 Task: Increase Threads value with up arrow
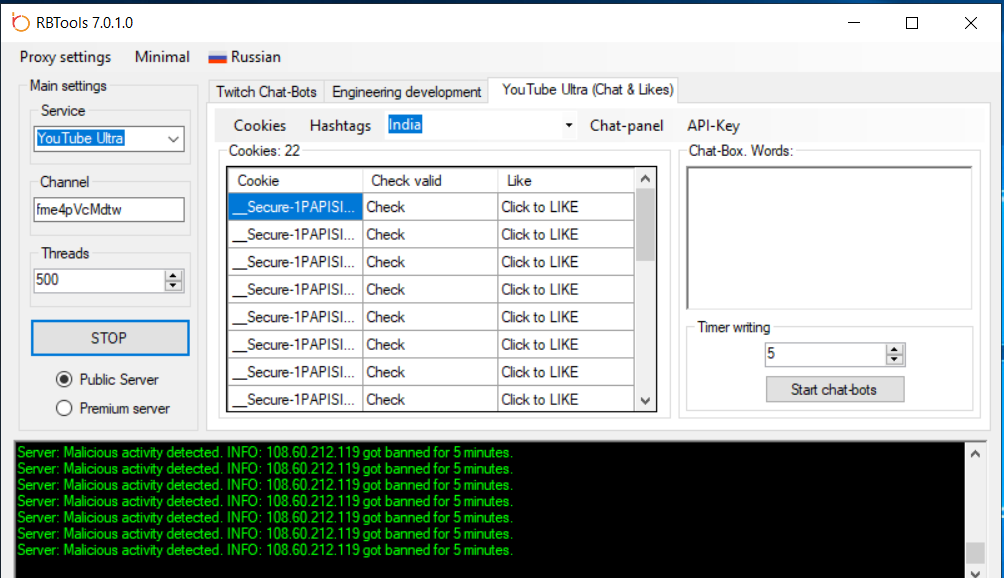[x=174, y=275]
